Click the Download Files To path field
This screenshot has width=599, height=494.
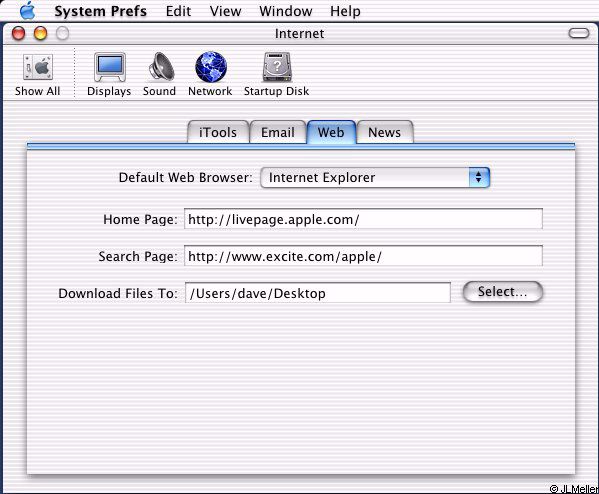pyautogui.click(x=318, y=293)
